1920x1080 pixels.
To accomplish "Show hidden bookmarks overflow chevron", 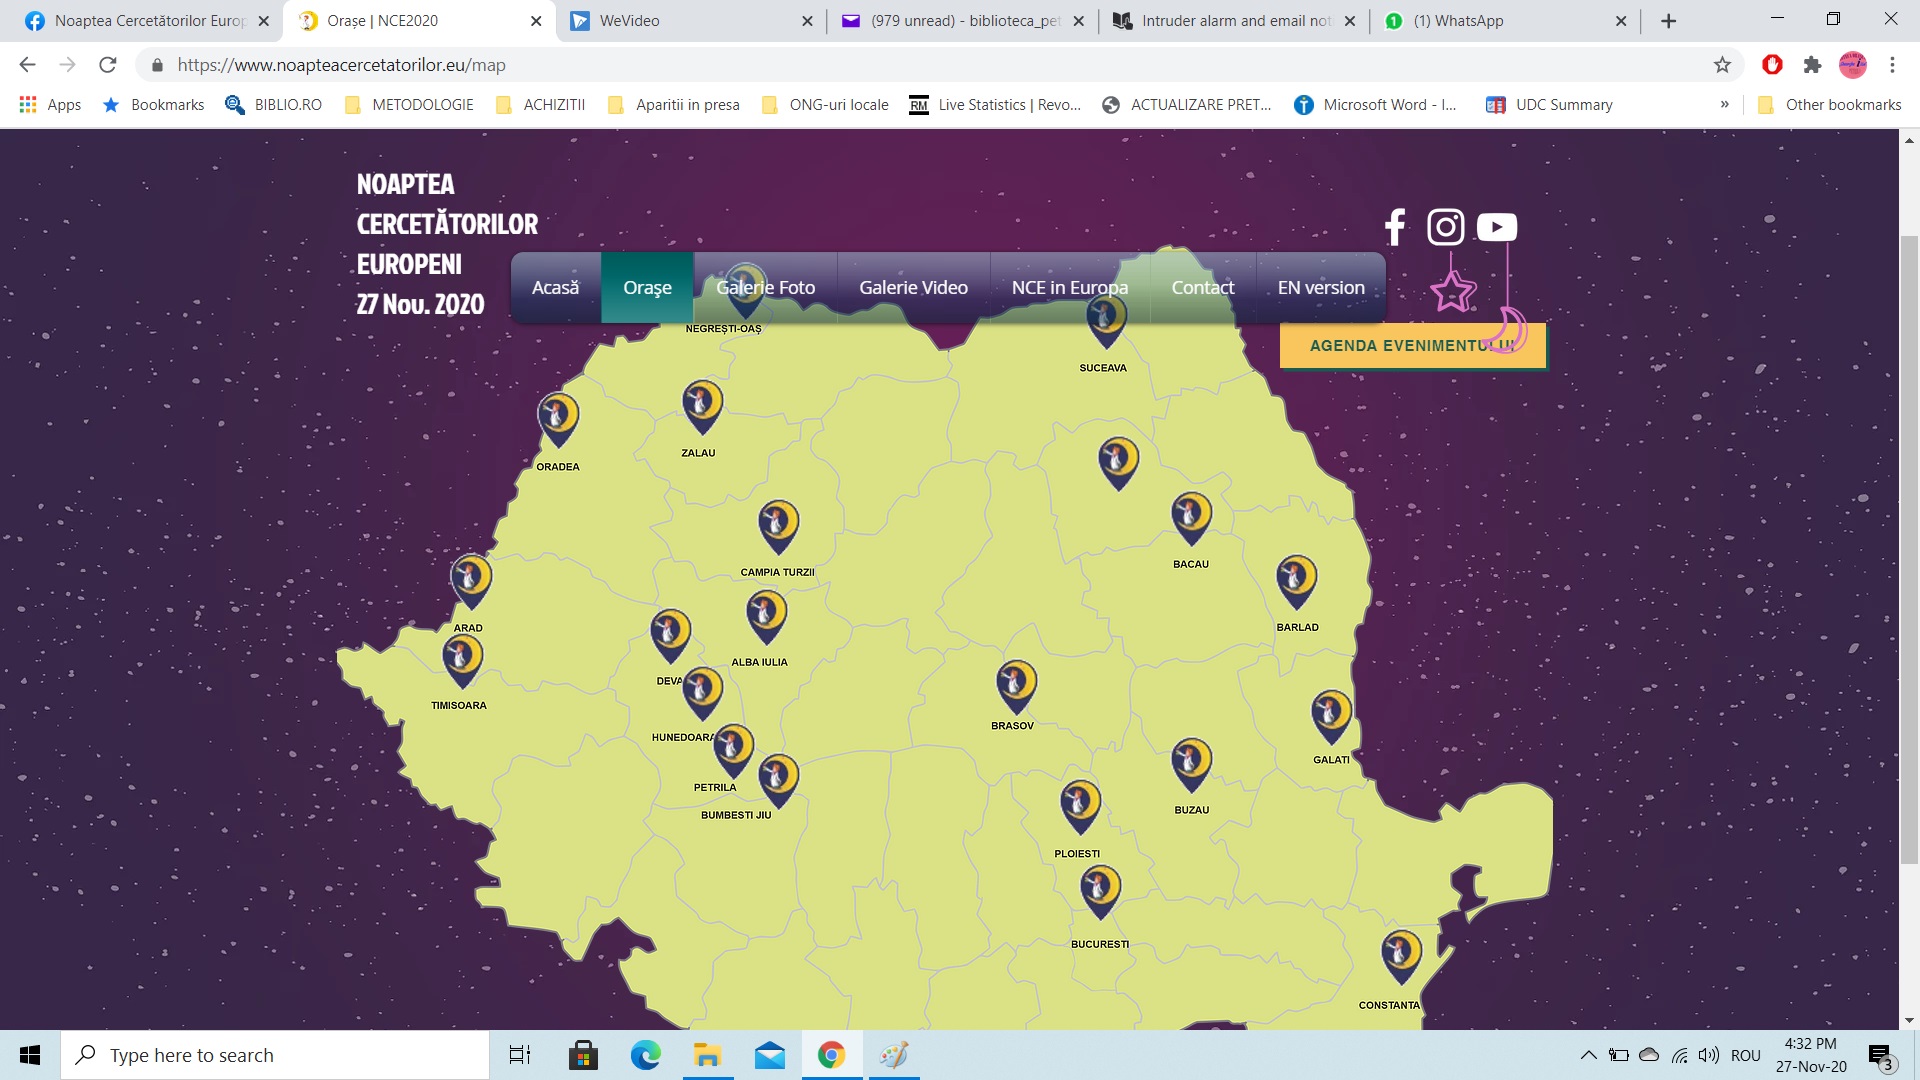I will click(1724, 104).
